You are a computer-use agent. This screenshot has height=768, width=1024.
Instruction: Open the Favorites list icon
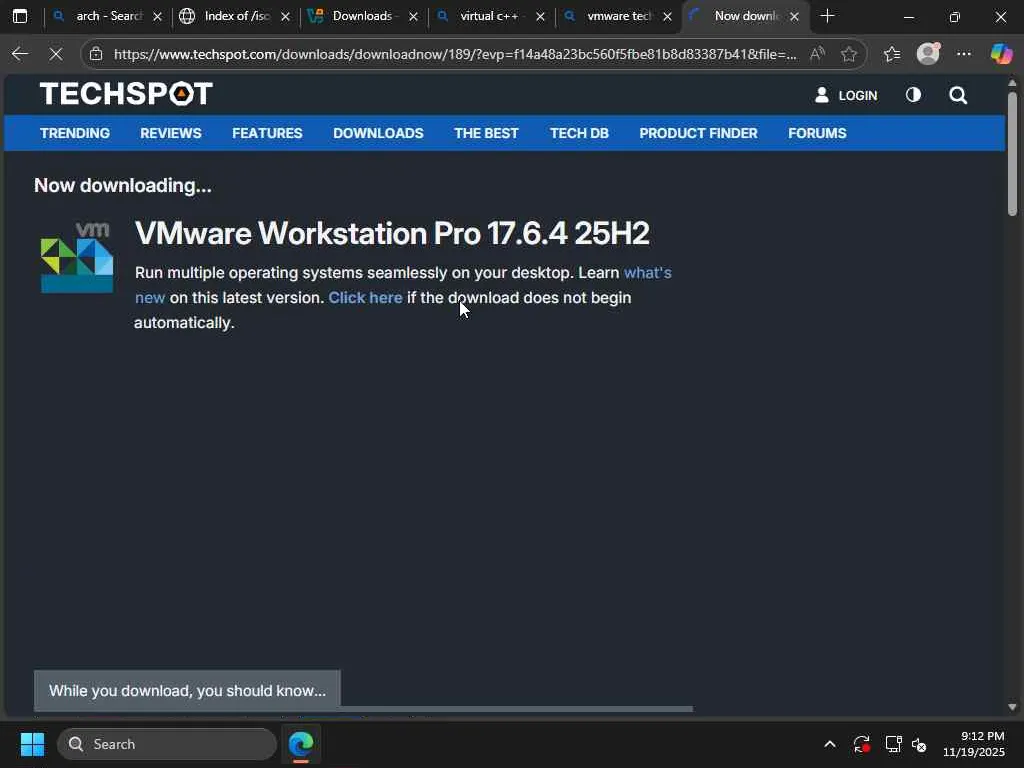point(892,54)
